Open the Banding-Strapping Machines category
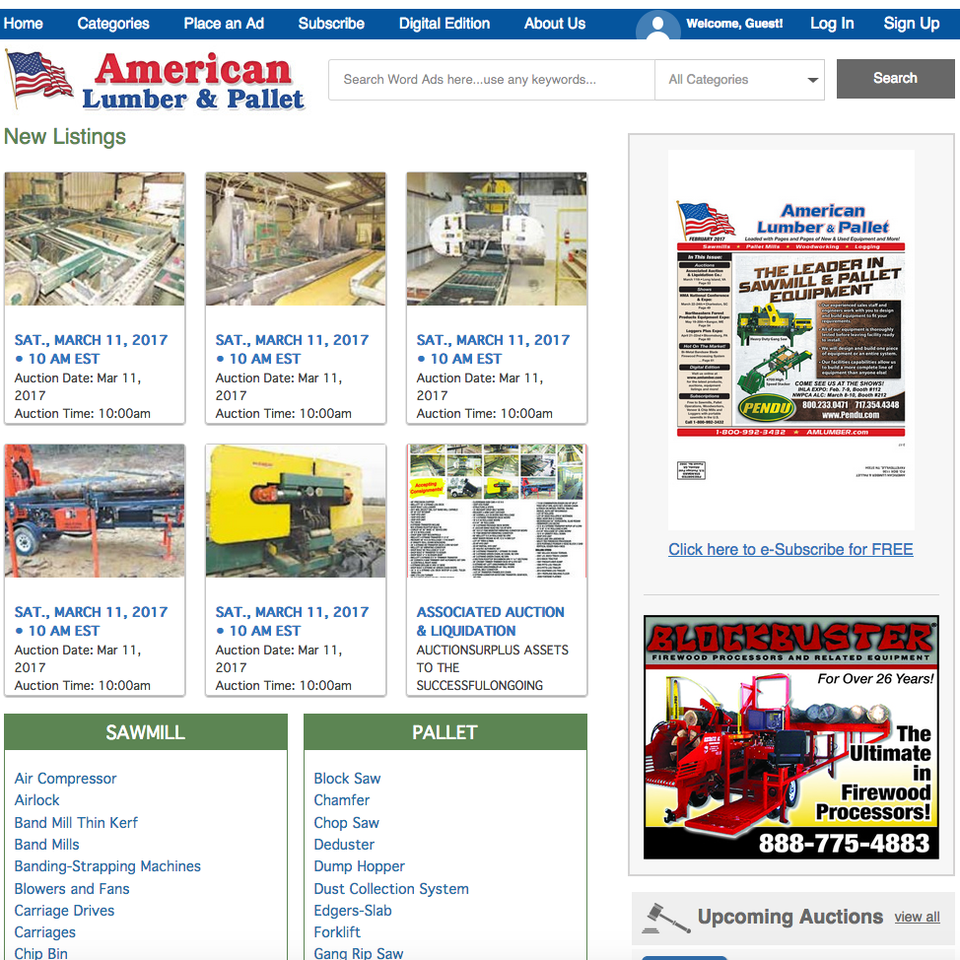Screen dimensions: 960x960 tap(107, 866)
